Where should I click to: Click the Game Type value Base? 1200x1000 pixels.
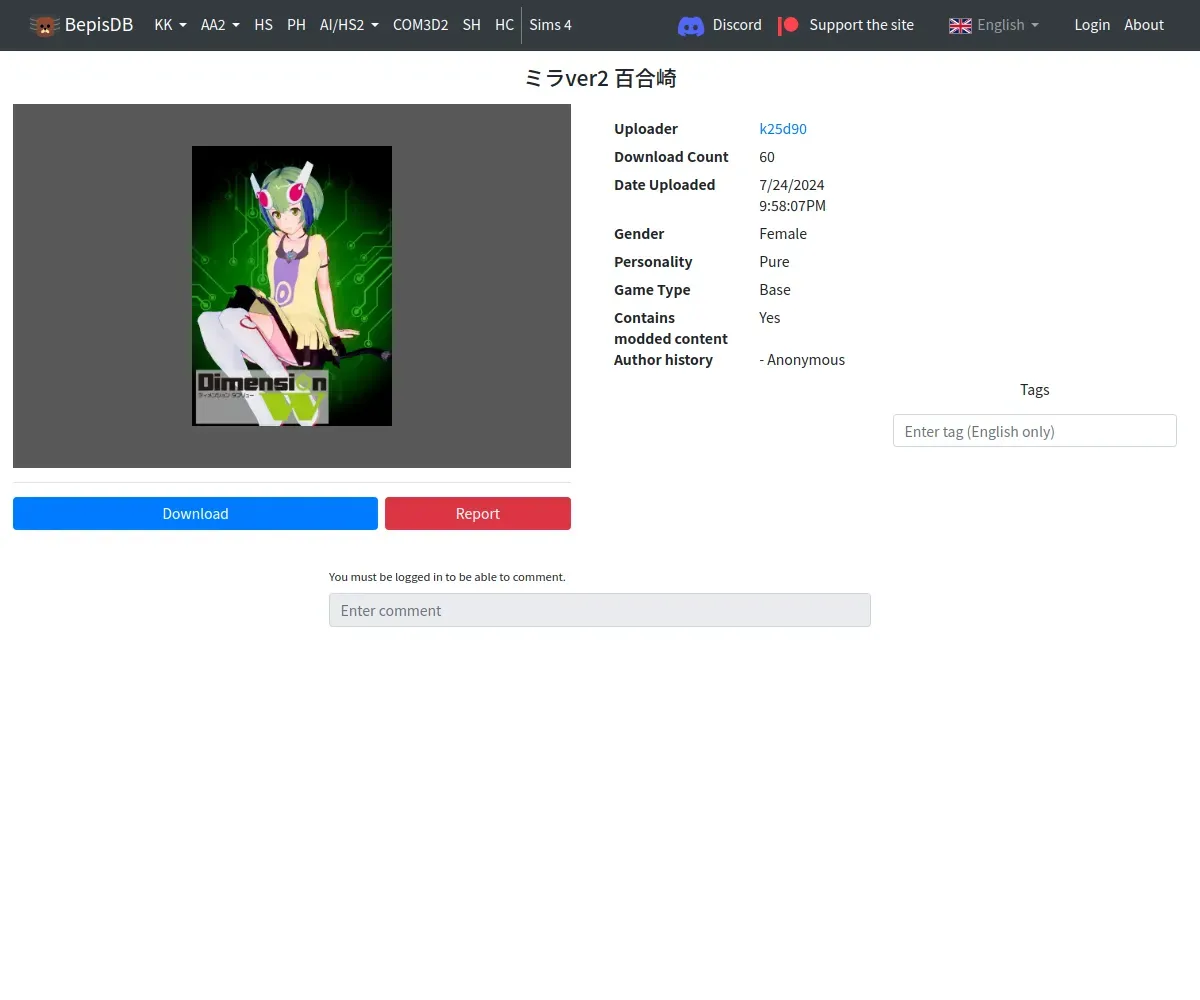point(775,290)
